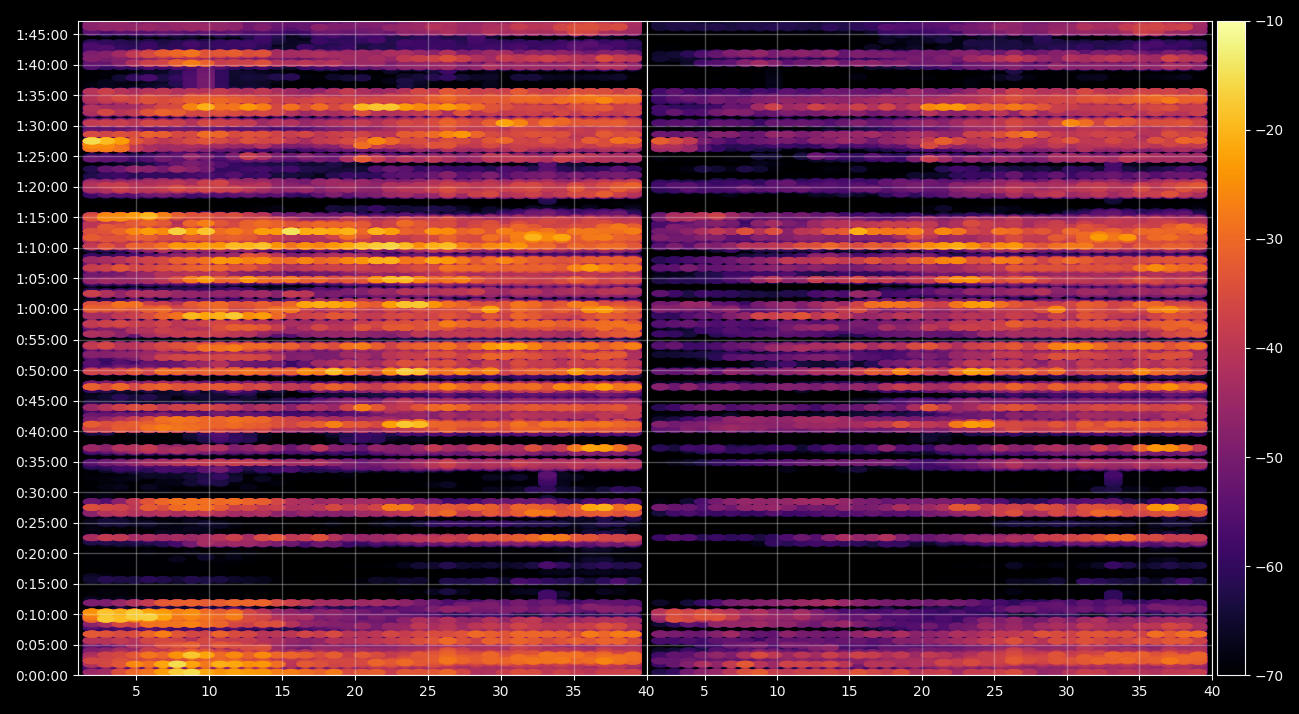
Task: Pick the 1:10:00 time label
Action: coord(42,248)
